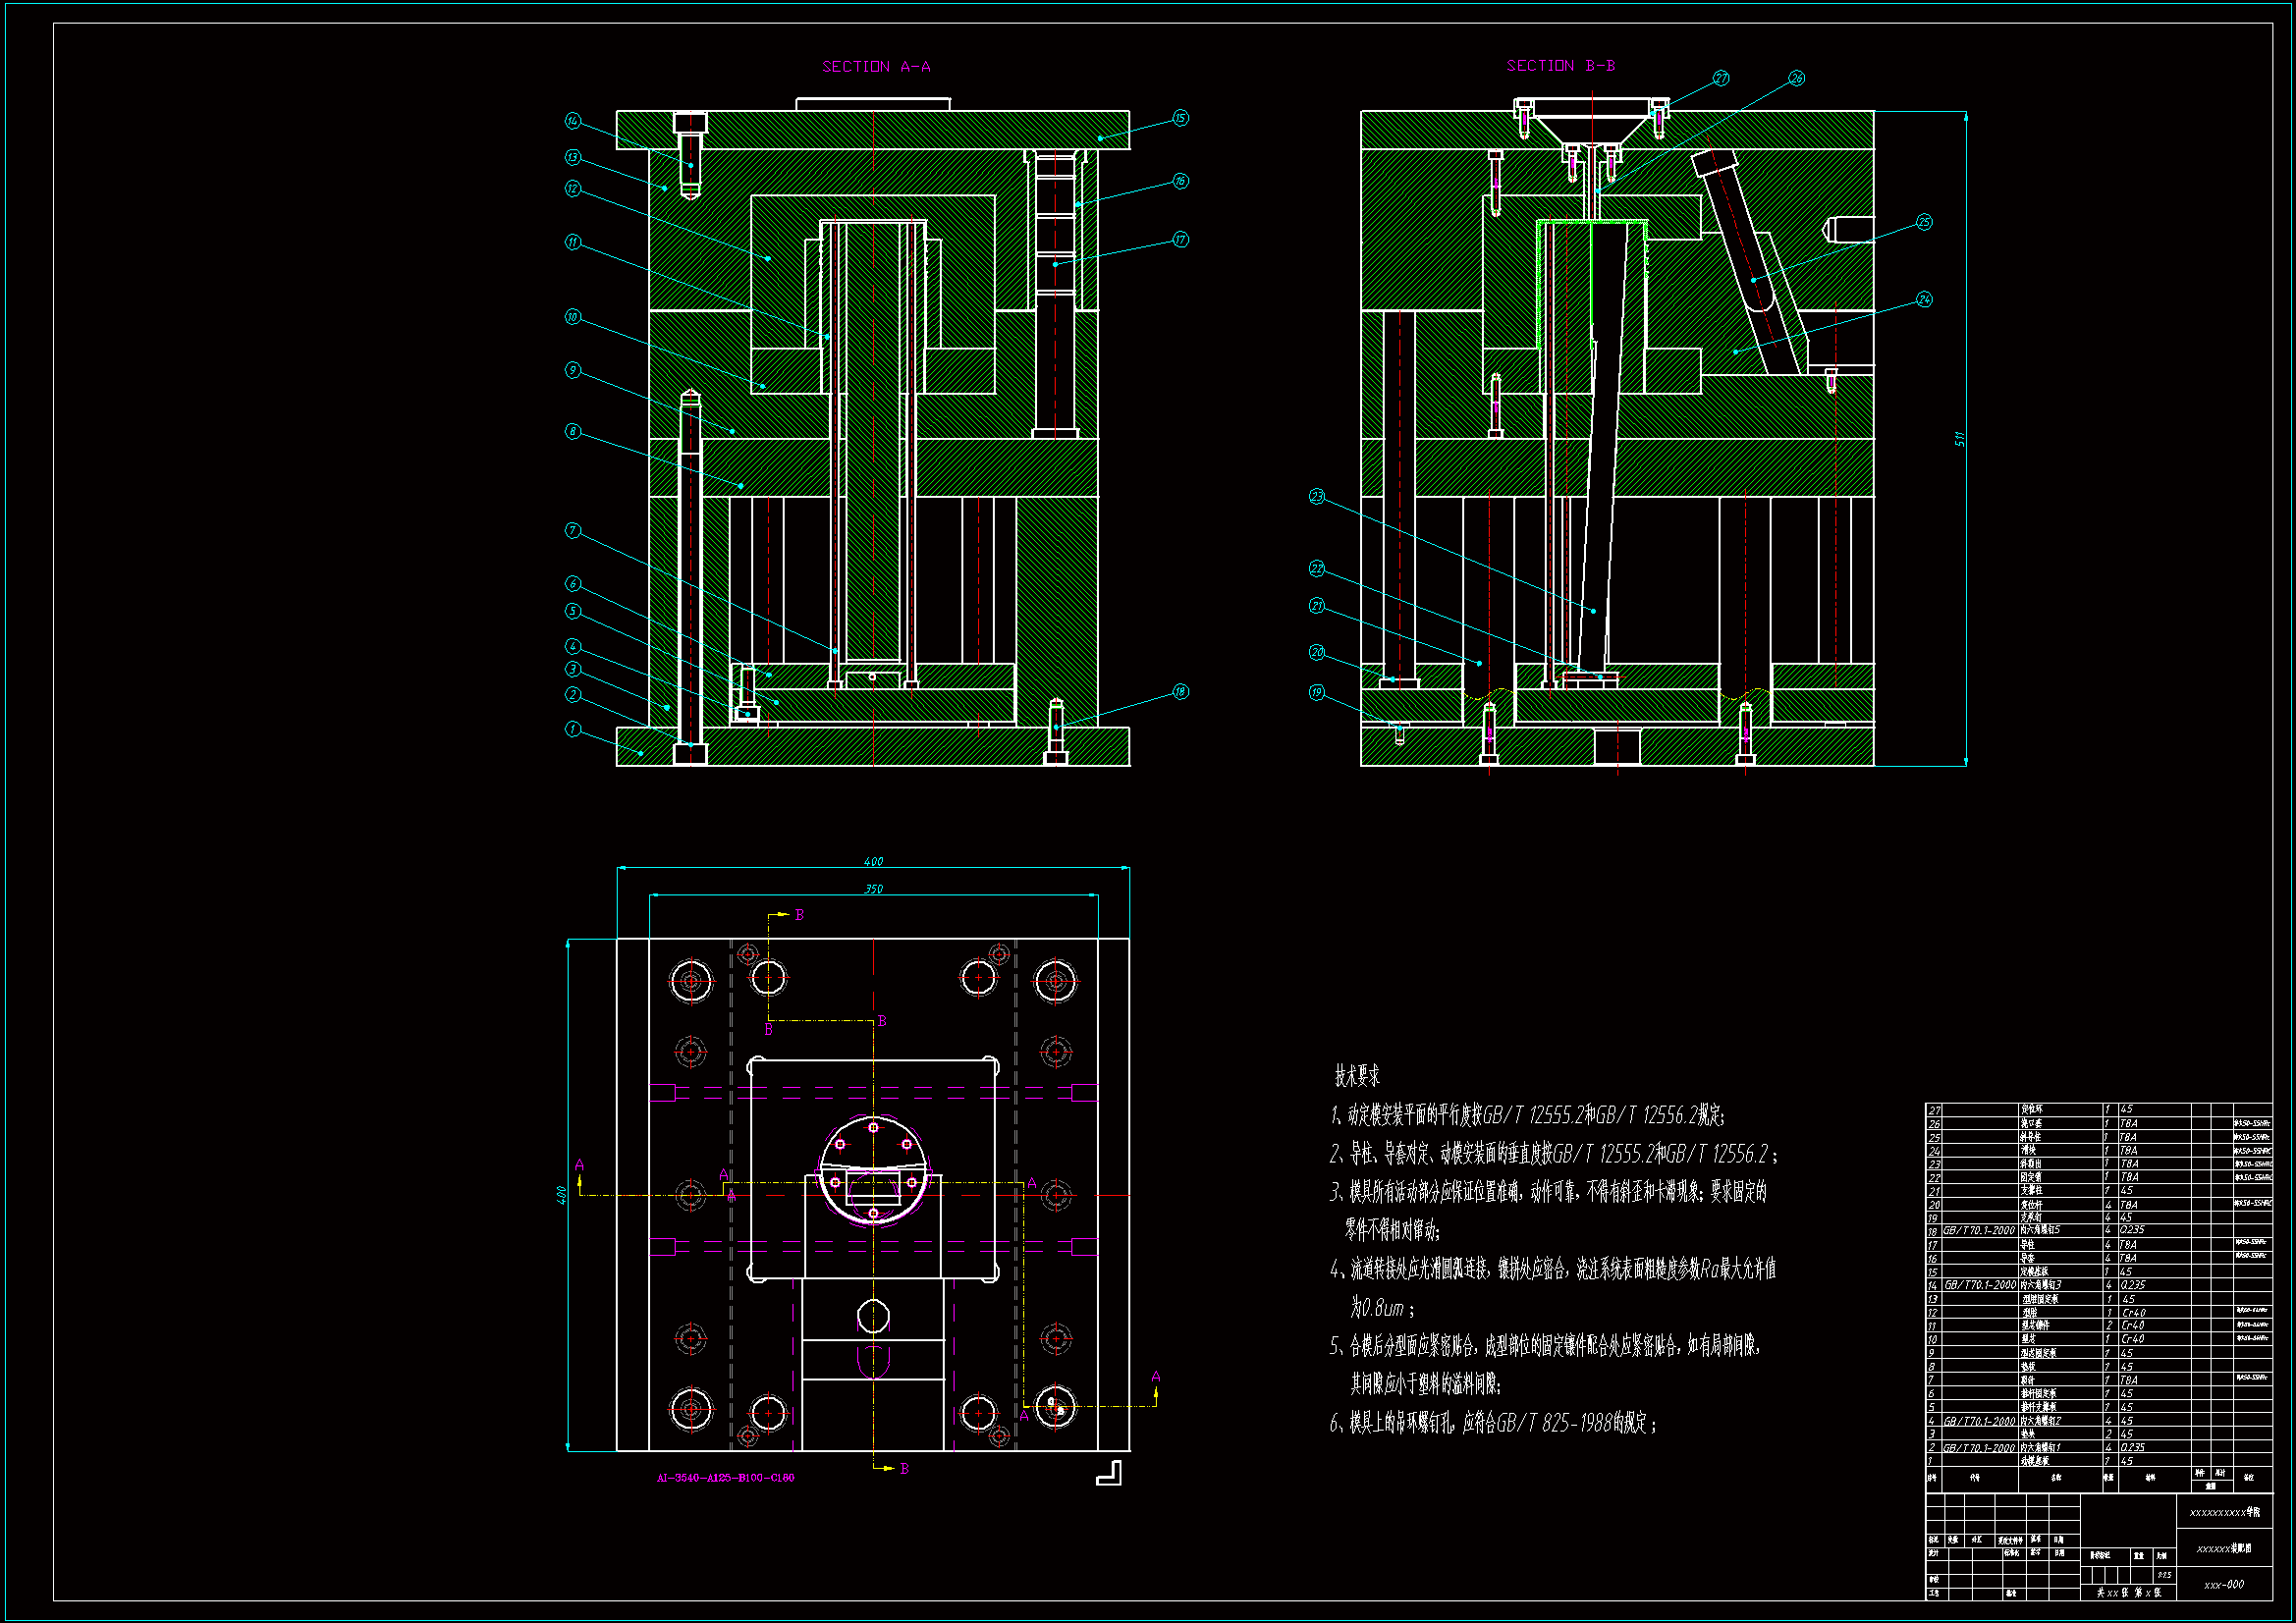Select part balloon number 27
Screen dimensions: 2296x1623
pos(1721,78)
